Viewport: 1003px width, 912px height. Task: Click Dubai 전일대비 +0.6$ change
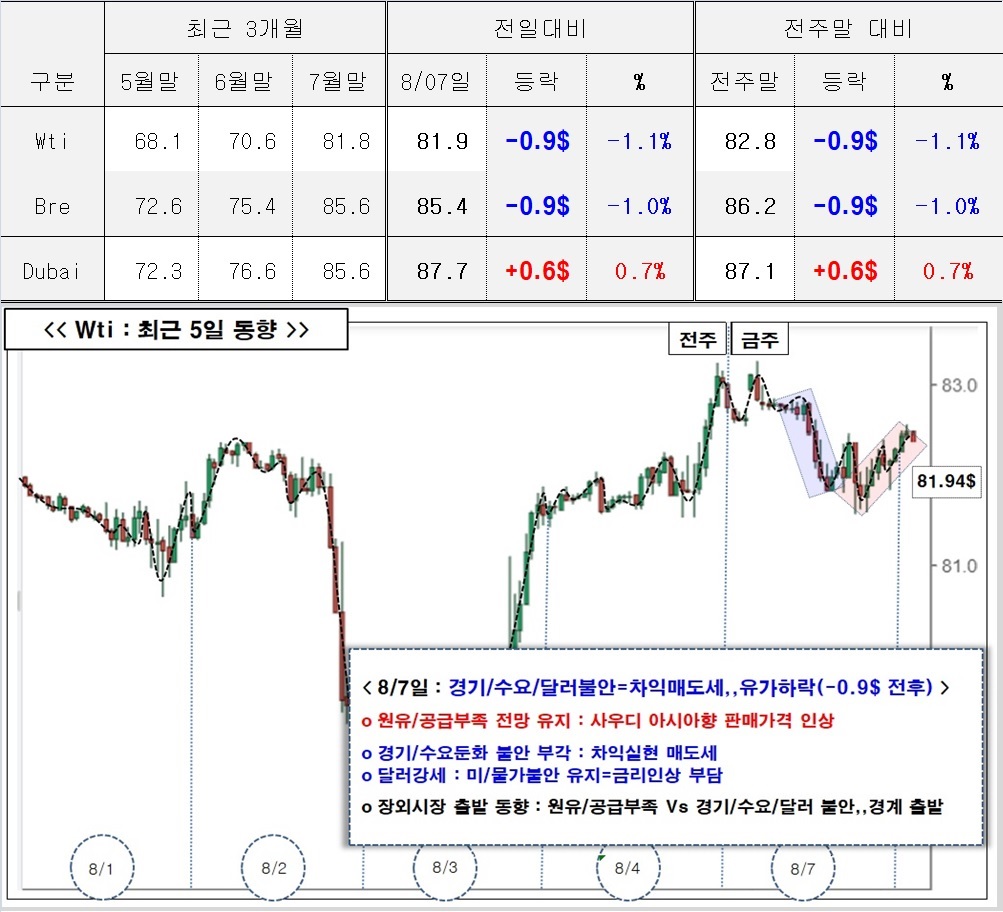537,271
